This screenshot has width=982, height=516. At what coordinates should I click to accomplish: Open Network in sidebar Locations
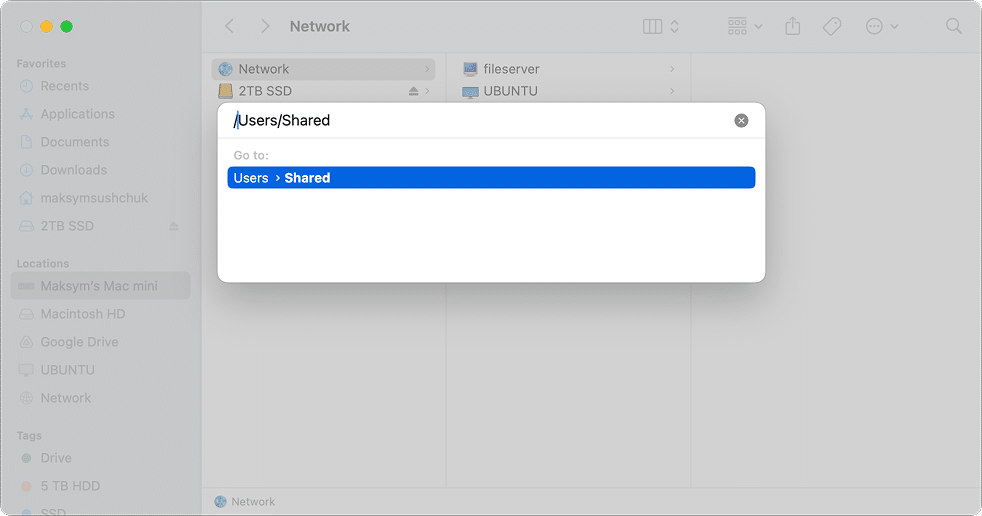tap(66, 398)
